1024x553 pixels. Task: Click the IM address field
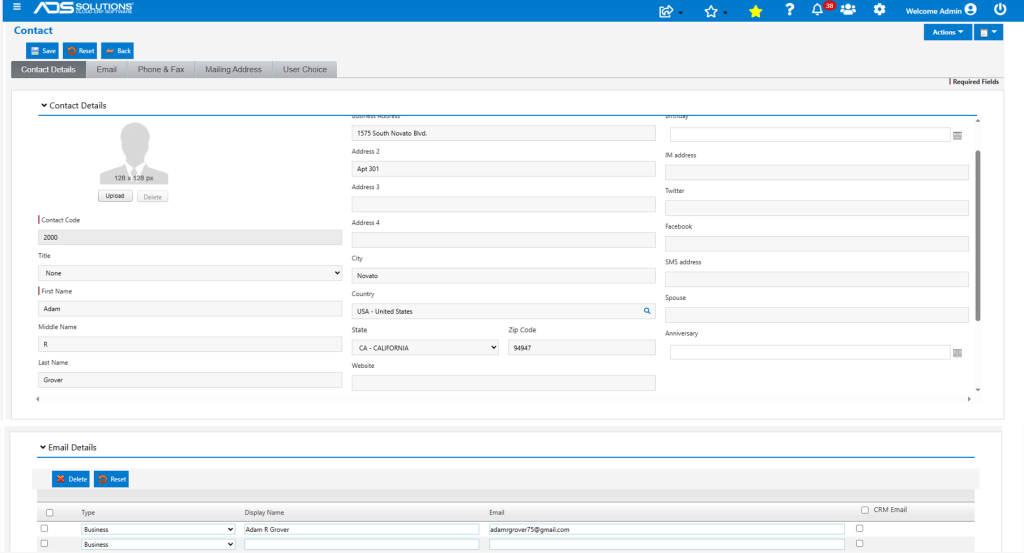coord(817,172)
